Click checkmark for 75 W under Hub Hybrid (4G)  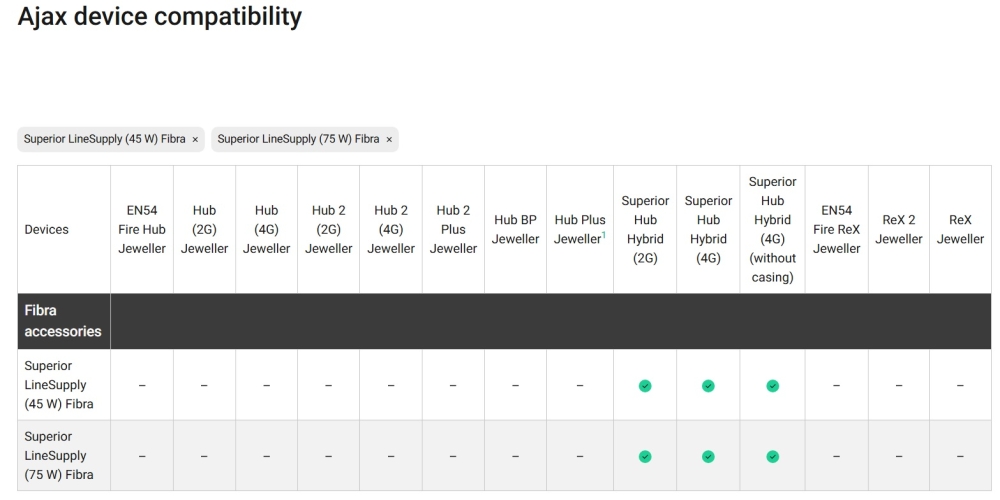pyautogui.click(x=708, y=456)
